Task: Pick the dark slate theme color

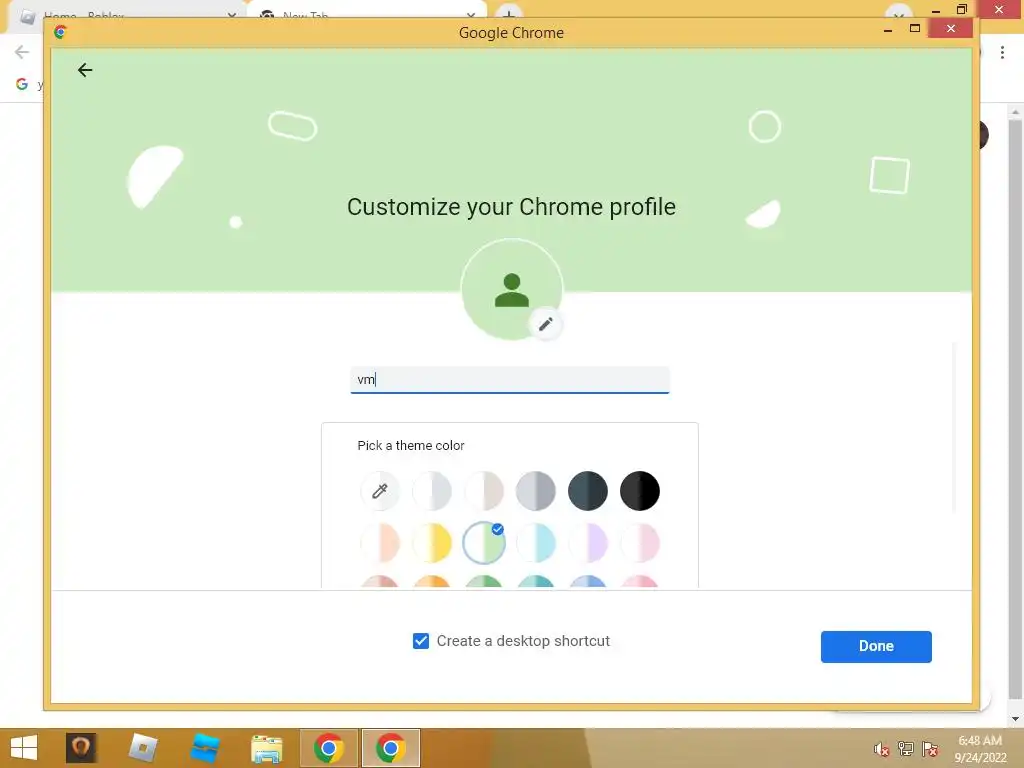Action: point(588,490)
